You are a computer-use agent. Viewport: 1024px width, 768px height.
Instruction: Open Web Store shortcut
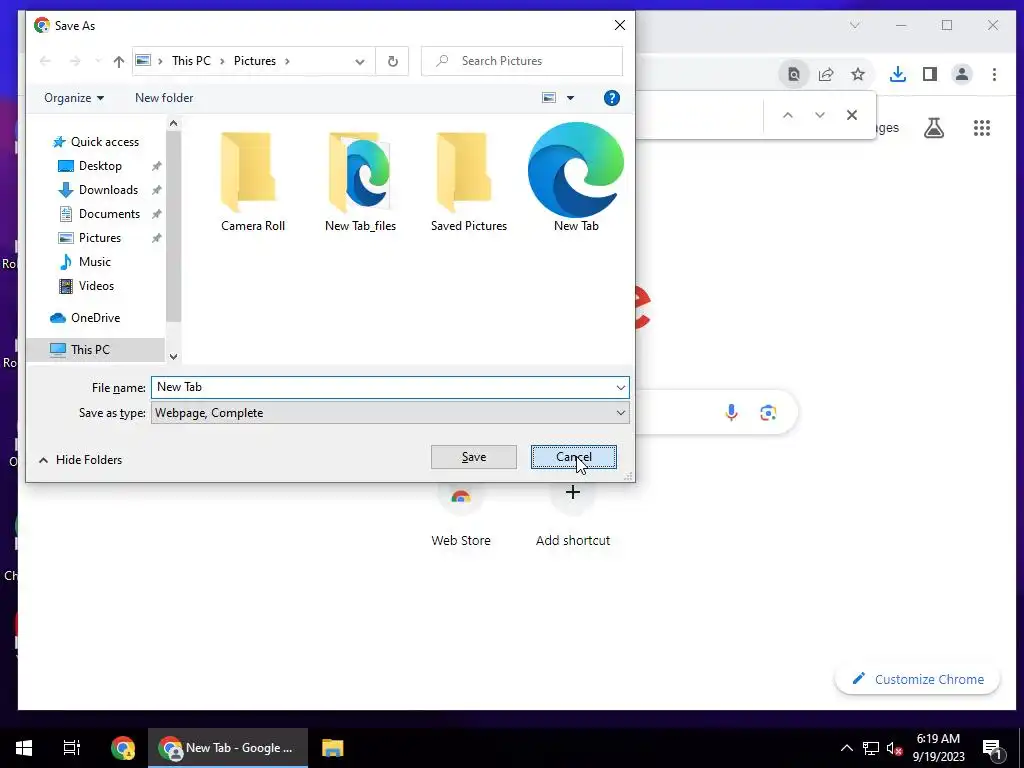click(460, 516)
